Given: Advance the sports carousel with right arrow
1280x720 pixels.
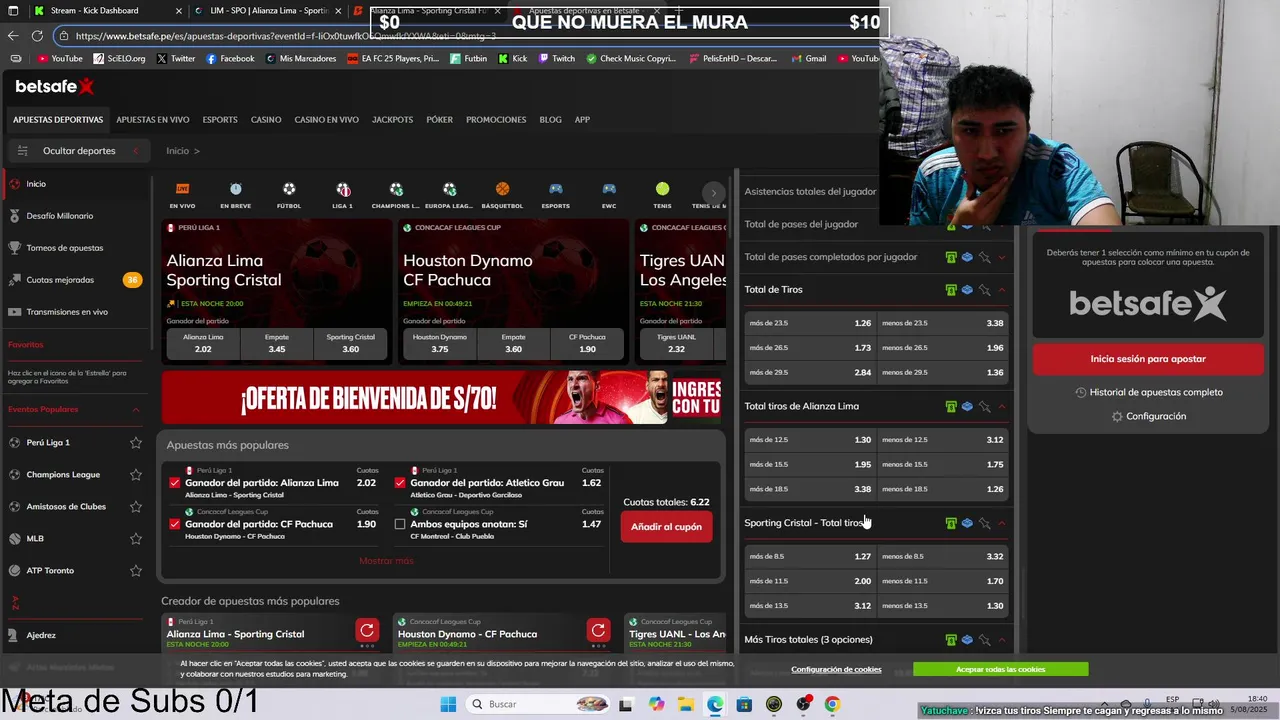Looking at the screenshot, I should pyautogui.click(x=713, y=193).
